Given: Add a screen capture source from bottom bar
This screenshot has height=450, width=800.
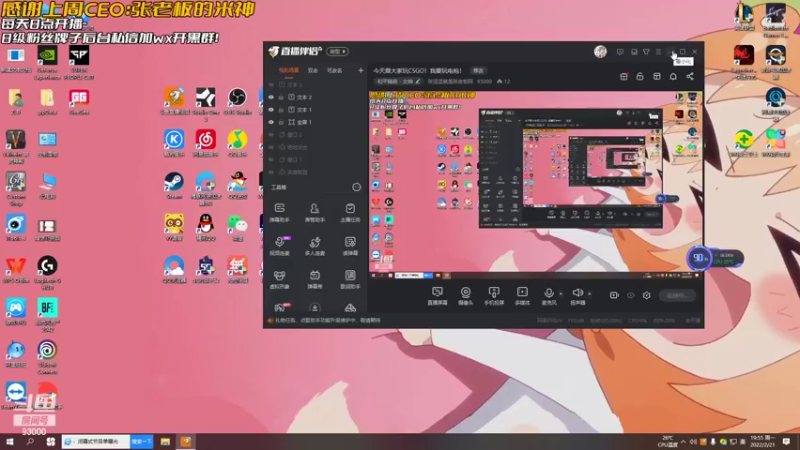Looking at the screenshot, I should point(437,295).
